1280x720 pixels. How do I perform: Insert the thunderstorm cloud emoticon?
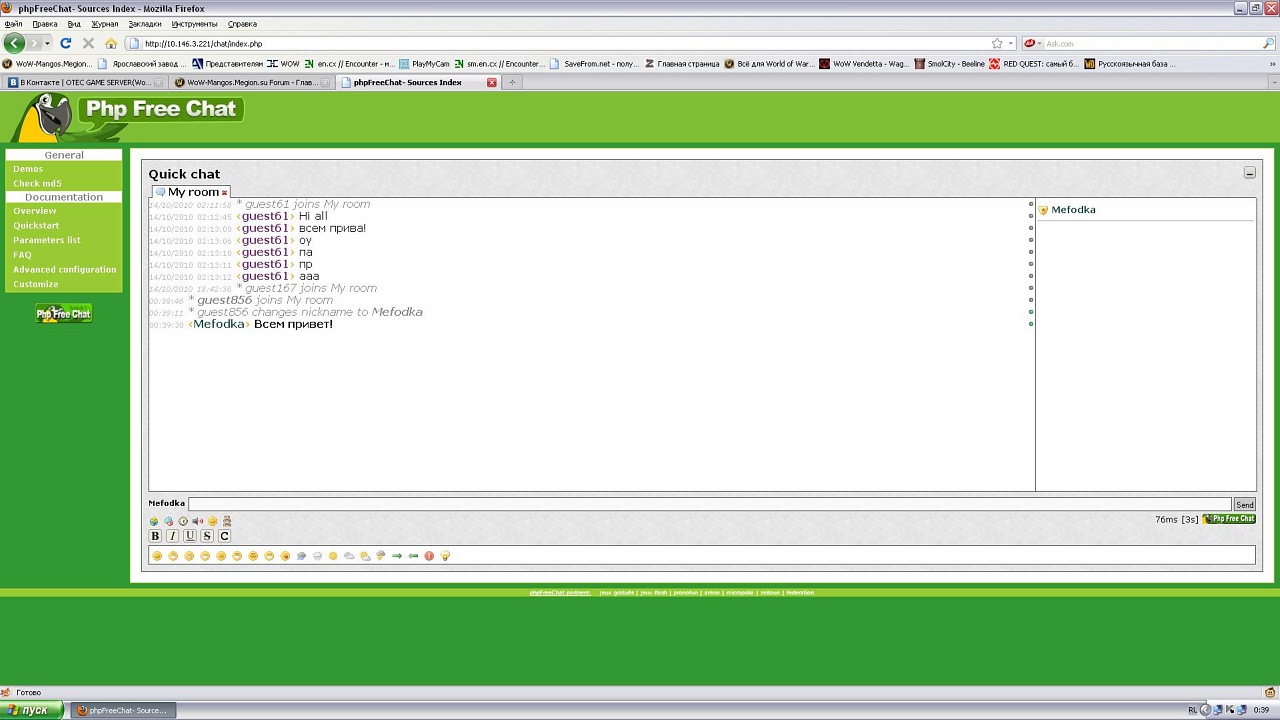point(381,556)
